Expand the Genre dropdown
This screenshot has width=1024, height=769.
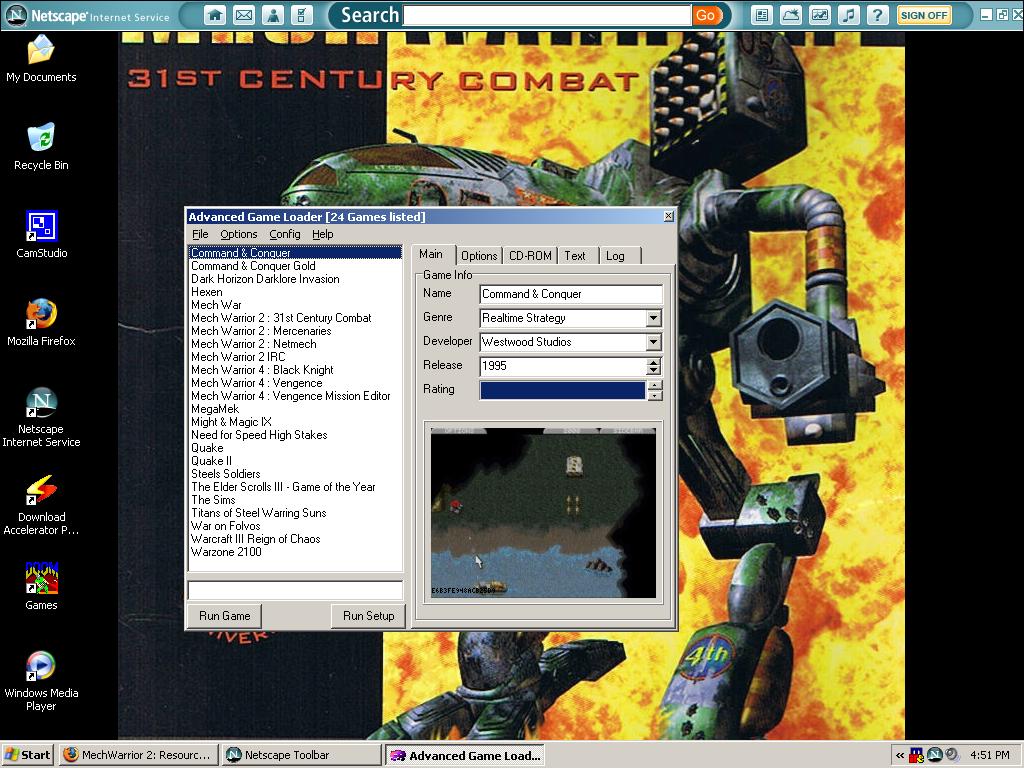[653, 318]
